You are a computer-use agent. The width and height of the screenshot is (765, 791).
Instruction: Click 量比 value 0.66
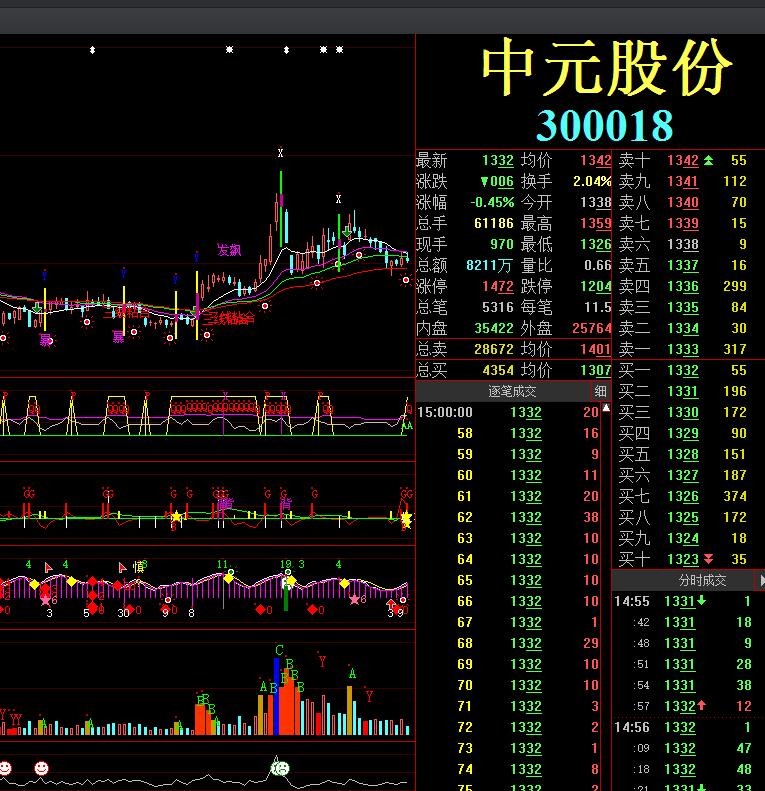click(597, 265)
